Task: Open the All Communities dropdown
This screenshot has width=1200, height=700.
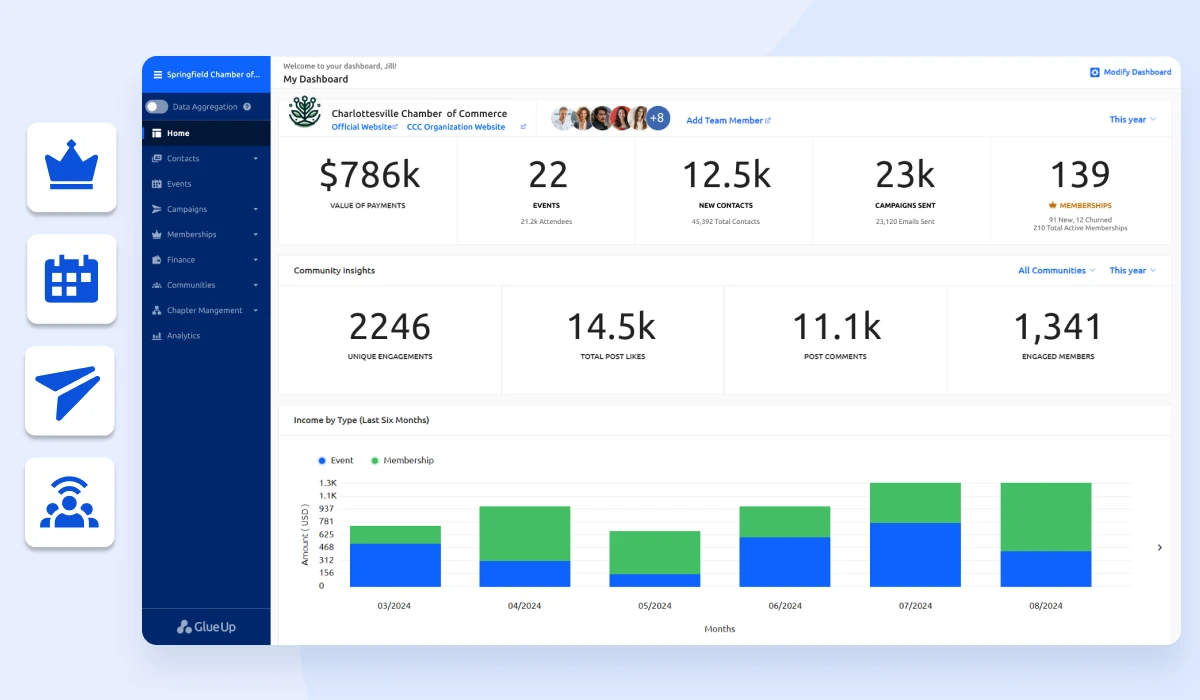Action: [1055, 270]
